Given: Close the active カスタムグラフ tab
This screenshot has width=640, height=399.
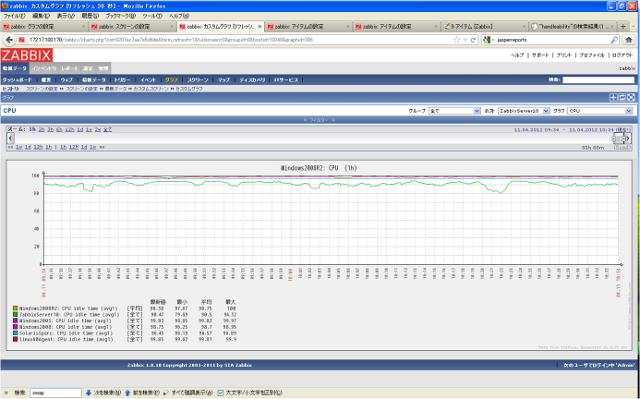Looking at the screenshot, I should pyautogui.click(x=260, y=27).
